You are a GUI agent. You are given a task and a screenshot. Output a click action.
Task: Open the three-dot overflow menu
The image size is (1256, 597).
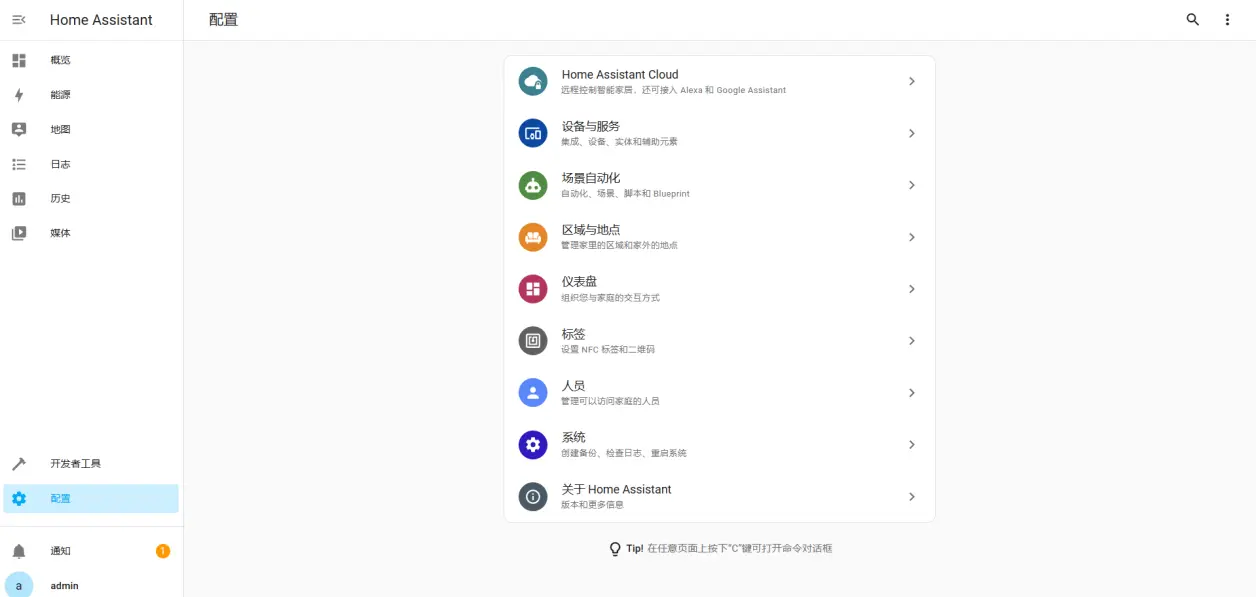(x=1228, y=20)
